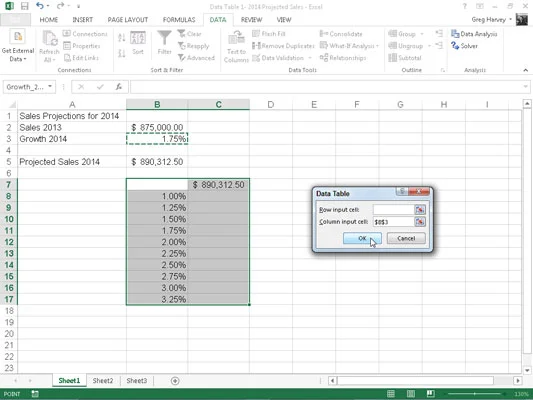This screenshot has width=533, height=400.
Task: Switch to Page Layout view in status bar
Action: point(411,394)
